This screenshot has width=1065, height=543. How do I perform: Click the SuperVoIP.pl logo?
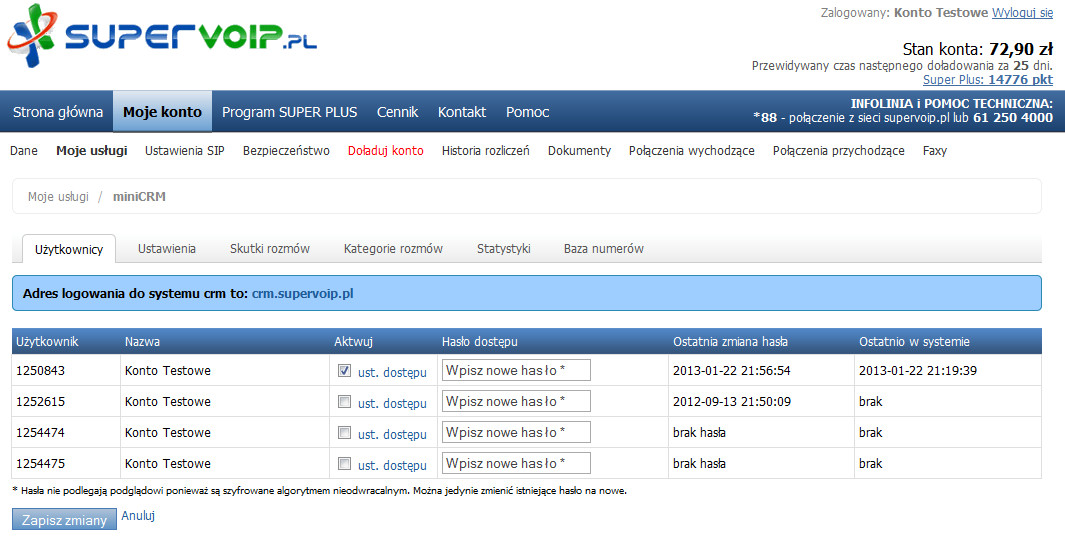[162, 37]
